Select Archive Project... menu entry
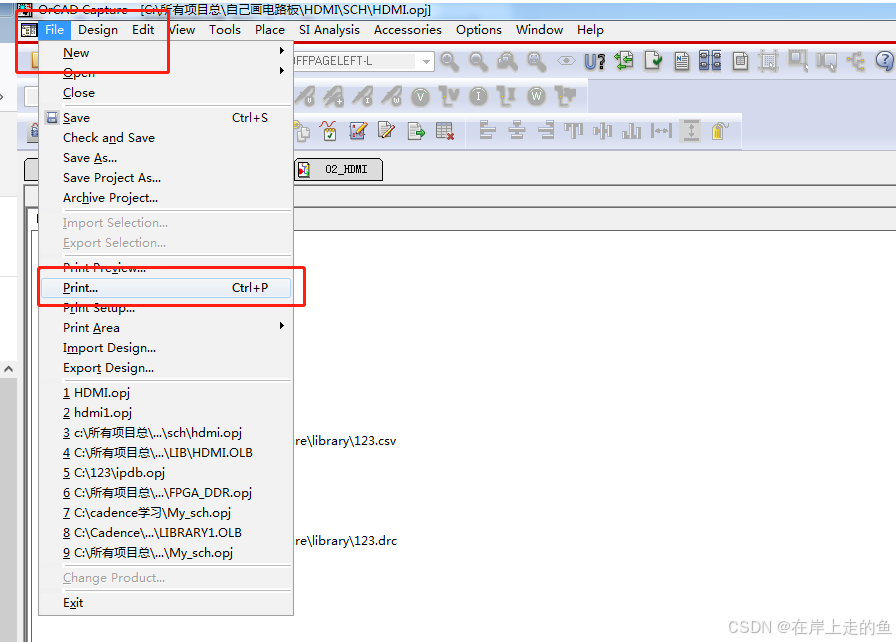Image resolution: width=896 pixels, height=642 pixels. 166,198
